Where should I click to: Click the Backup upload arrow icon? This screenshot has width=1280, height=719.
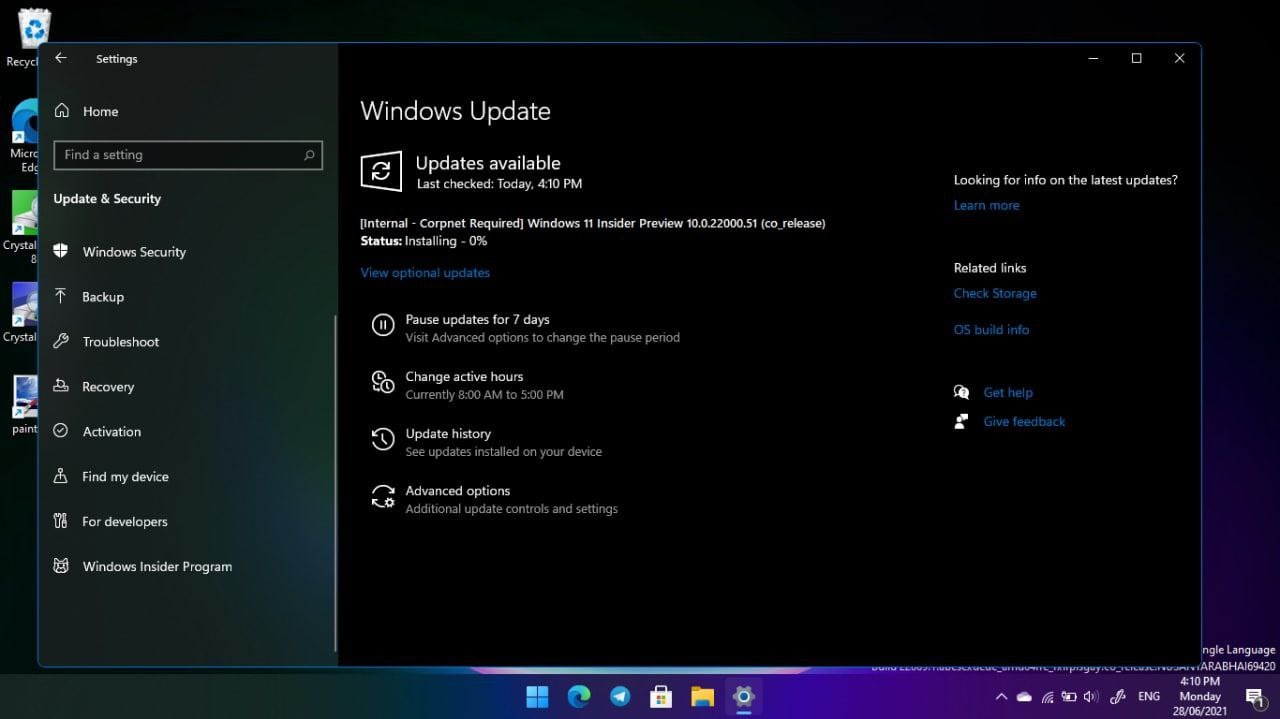[61, 296]
